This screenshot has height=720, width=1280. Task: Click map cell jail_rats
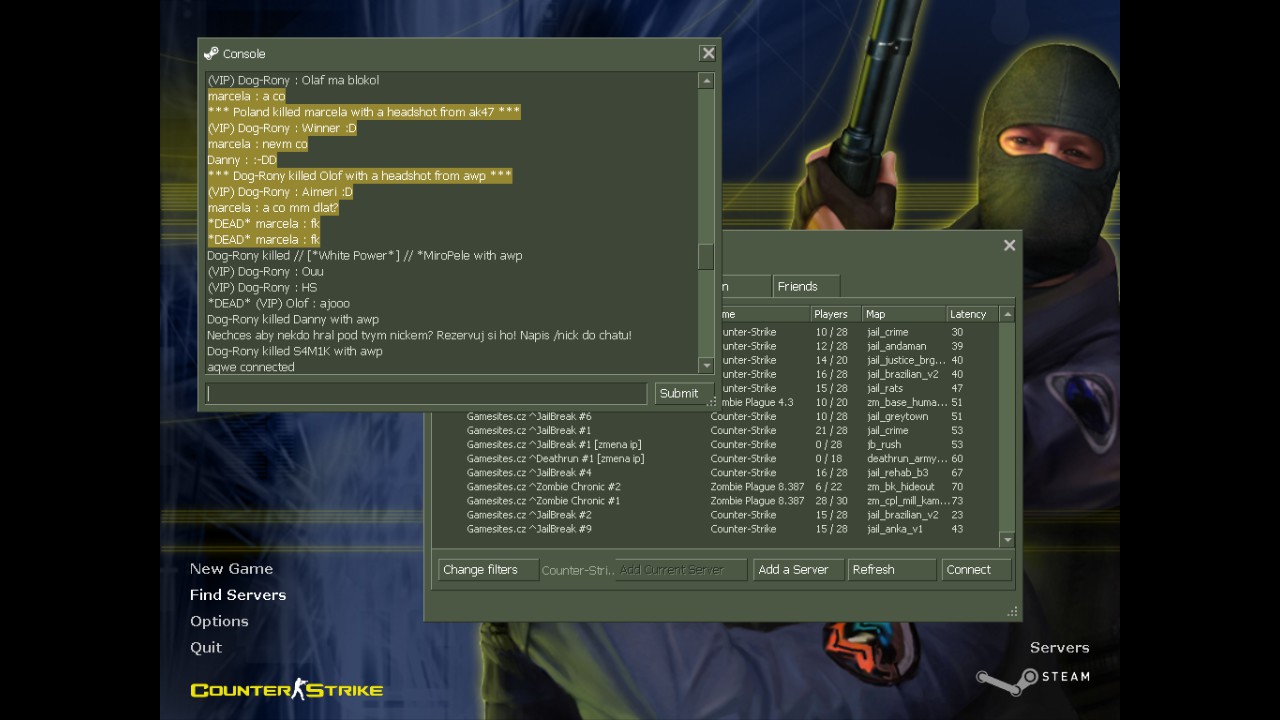point(885,389)
